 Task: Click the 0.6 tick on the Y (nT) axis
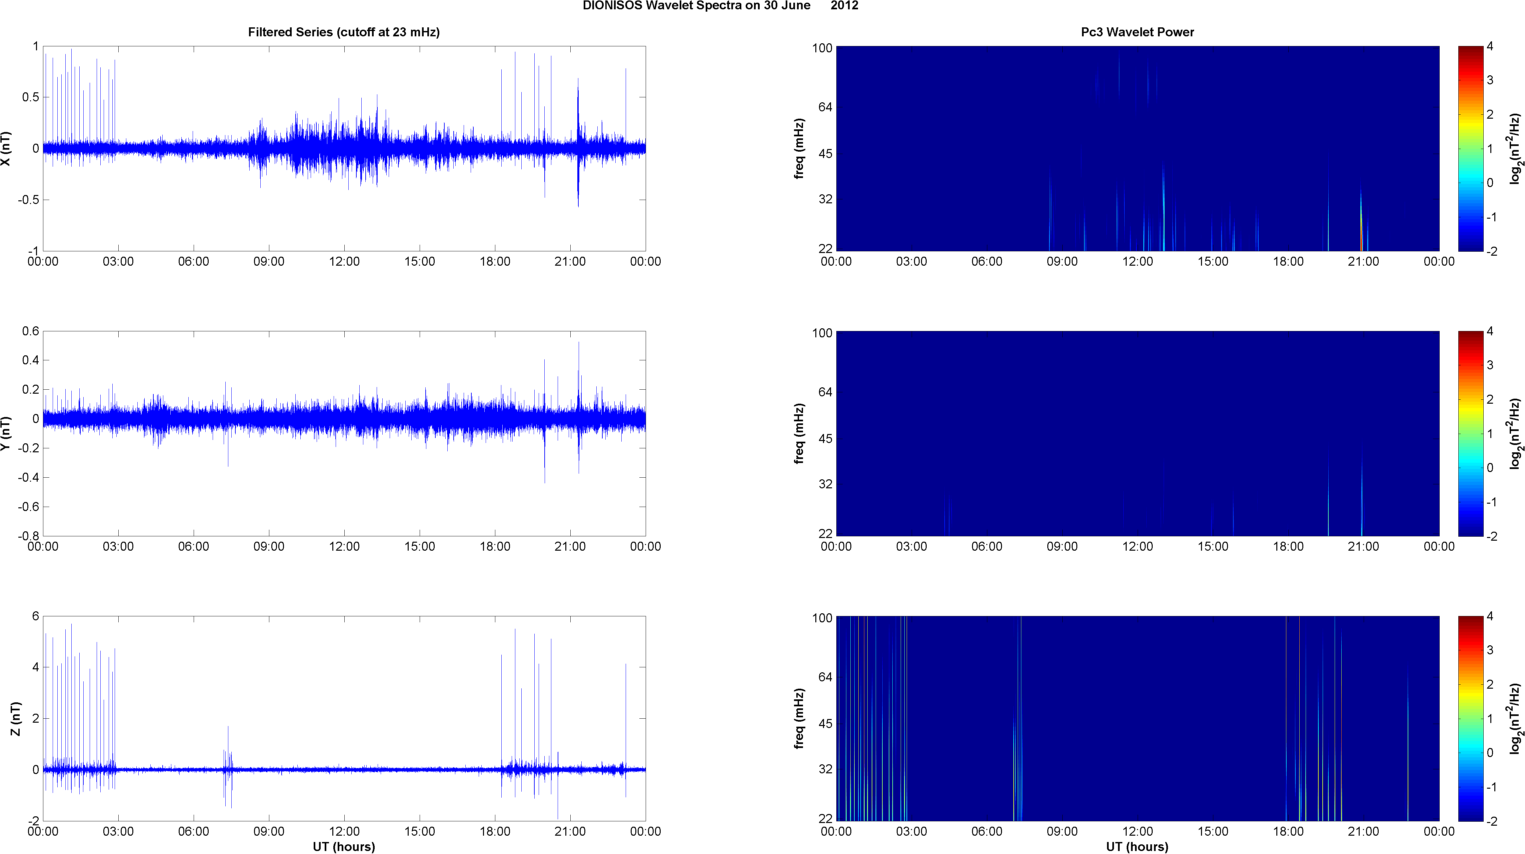coord(30,332)
